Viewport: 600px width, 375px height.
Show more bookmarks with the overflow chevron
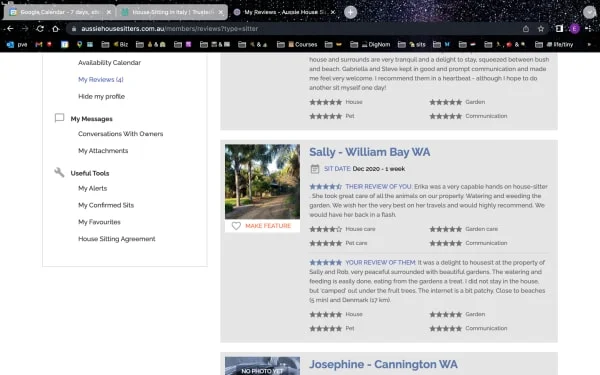tap(589, 44)
